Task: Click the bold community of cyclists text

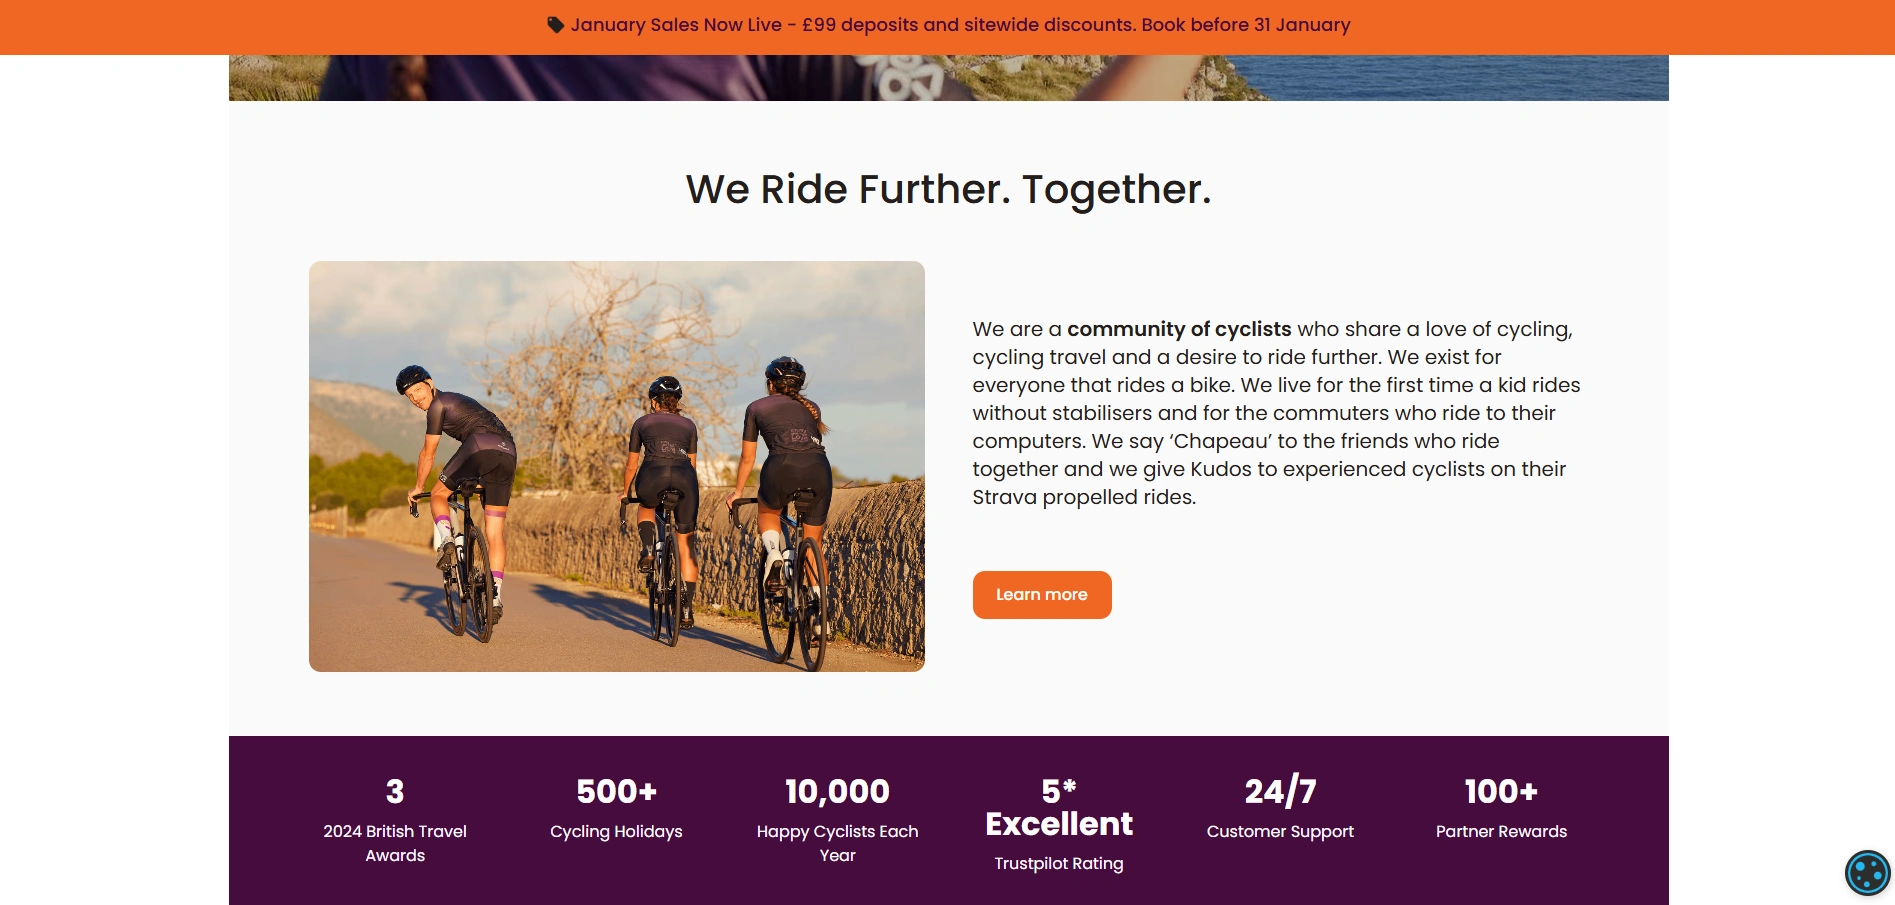Action: [1179, 329]
